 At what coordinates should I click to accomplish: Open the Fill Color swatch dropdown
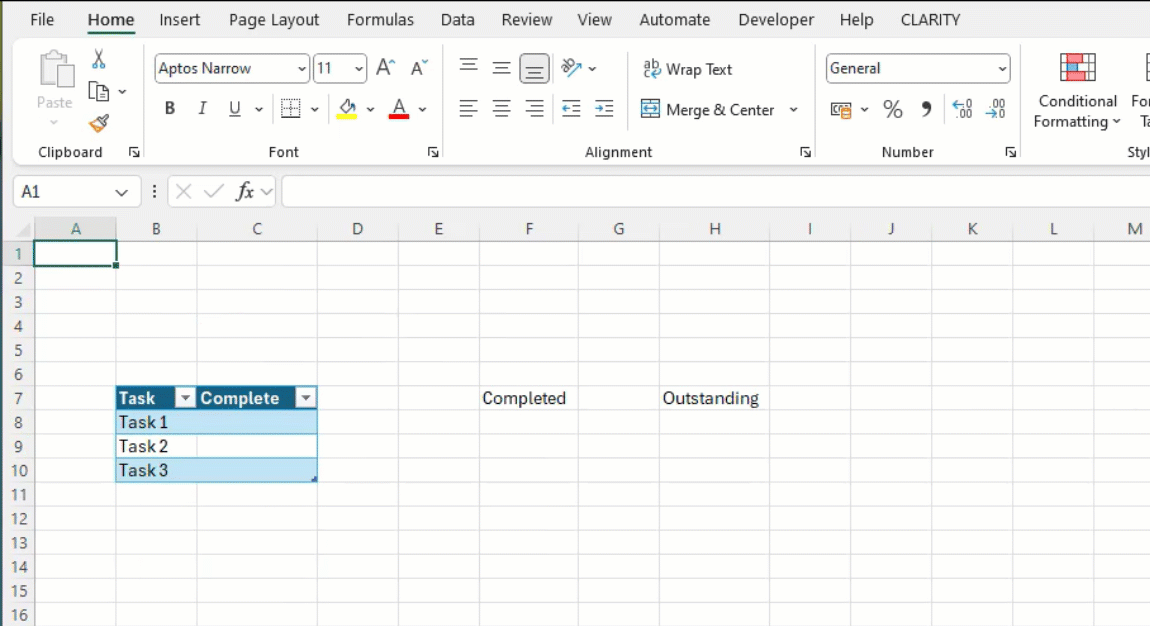point(369,109)
